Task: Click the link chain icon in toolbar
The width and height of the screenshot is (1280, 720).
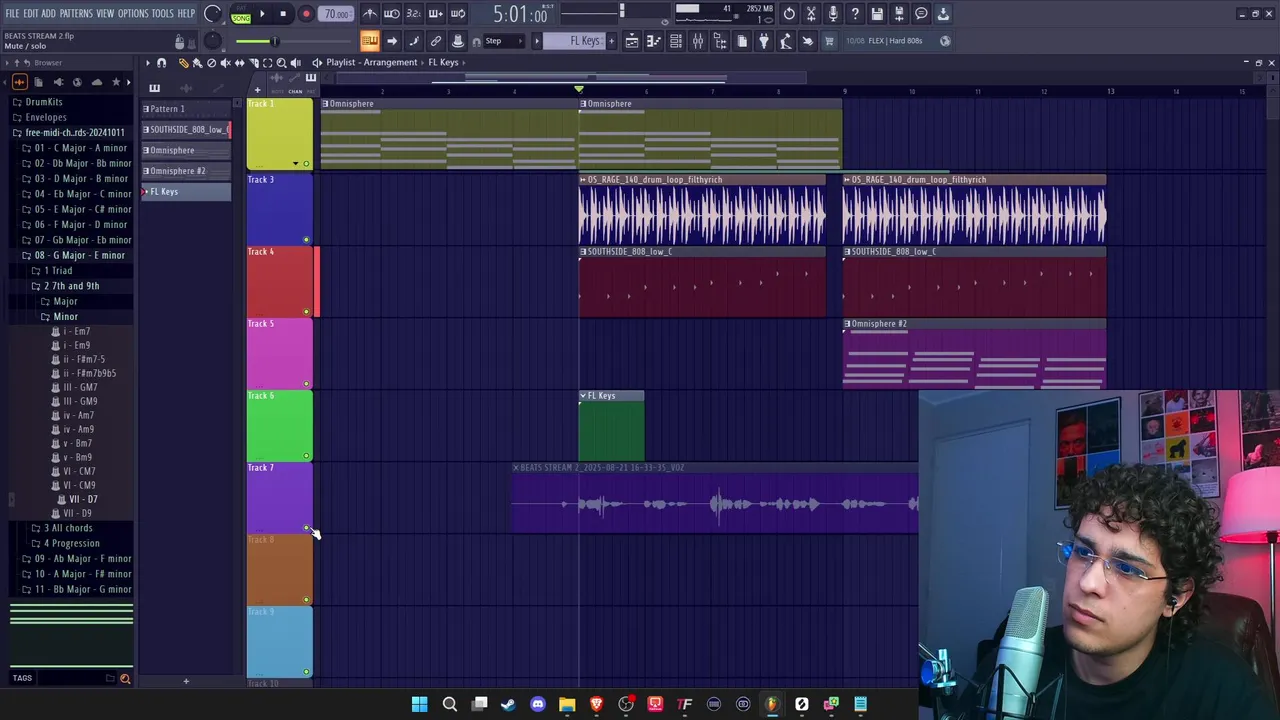Action: click(436, 41)
